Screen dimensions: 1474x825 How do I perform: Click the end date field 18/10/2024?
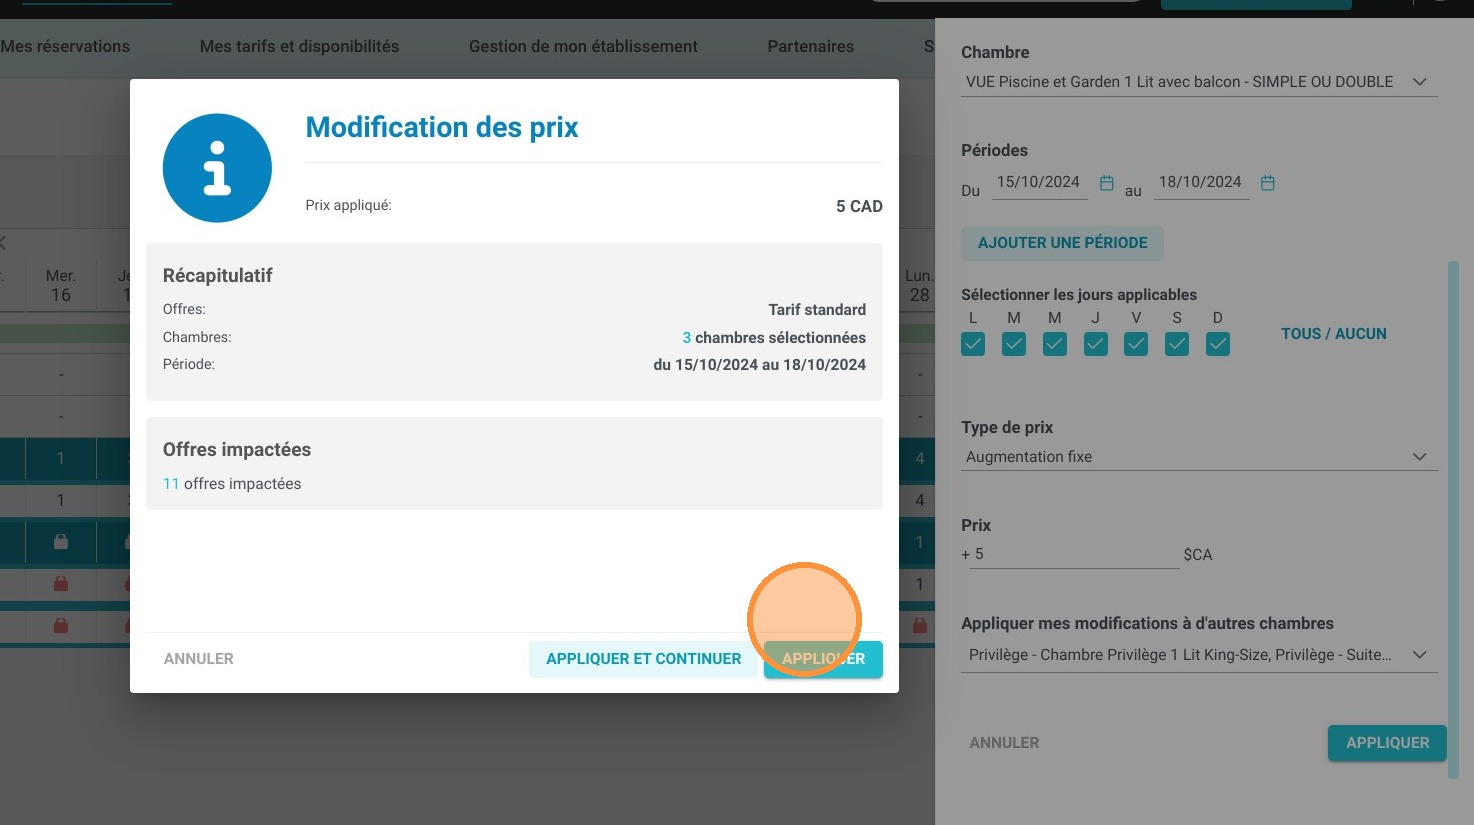point(1201,183)
